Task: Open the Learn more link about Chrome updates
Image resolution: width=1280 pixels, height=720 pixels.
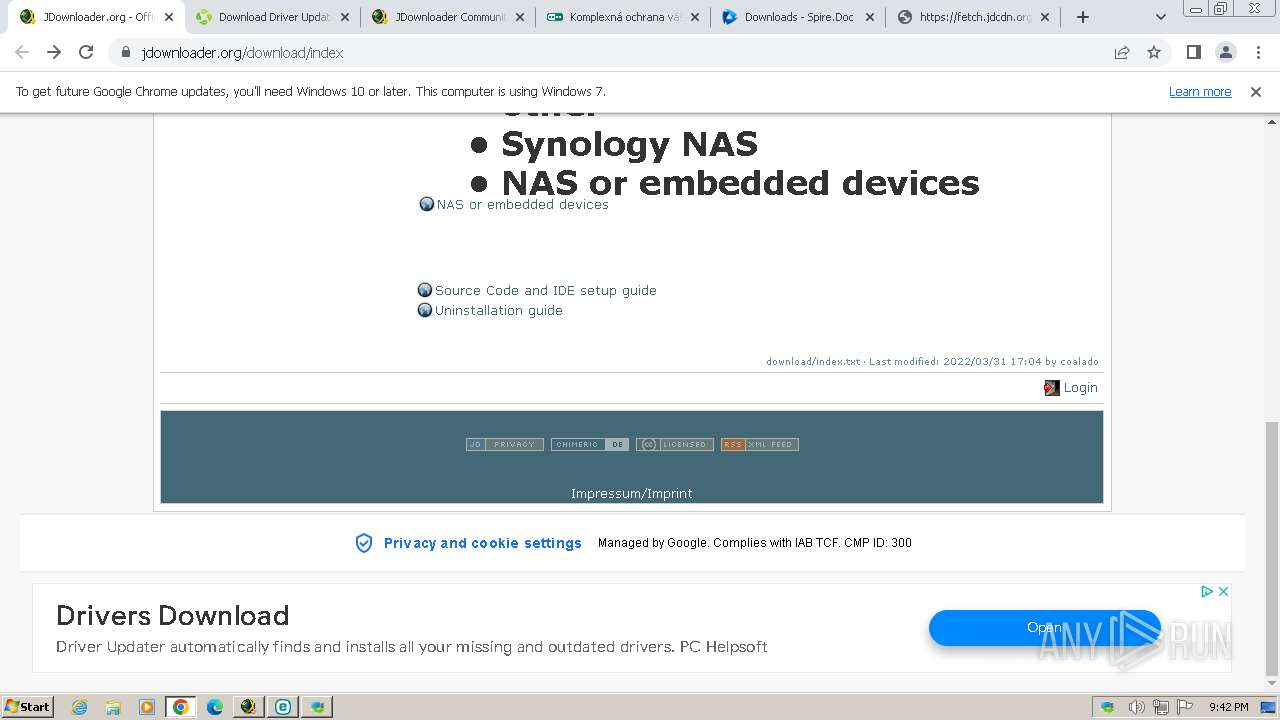Action: pyautogui.click(x=1200, y=91)
